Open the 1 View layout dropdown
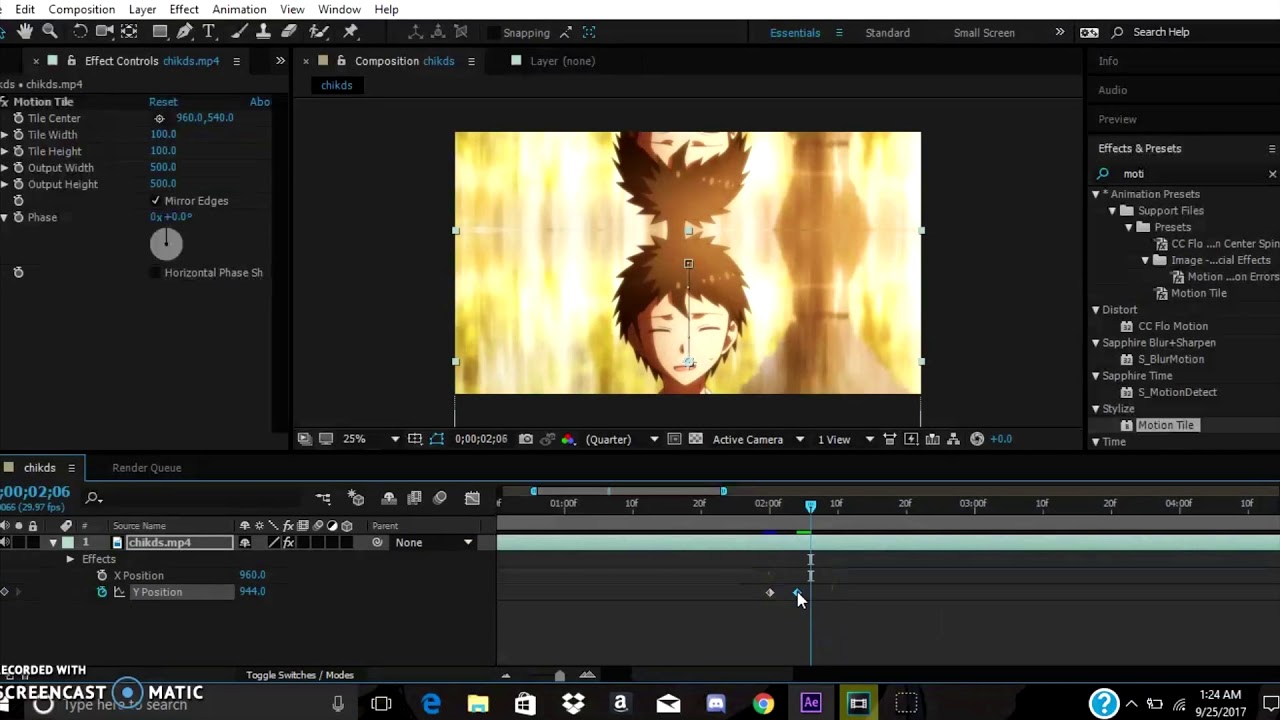The height and width of the screenshot is (720, 1280). coord(846,439)
